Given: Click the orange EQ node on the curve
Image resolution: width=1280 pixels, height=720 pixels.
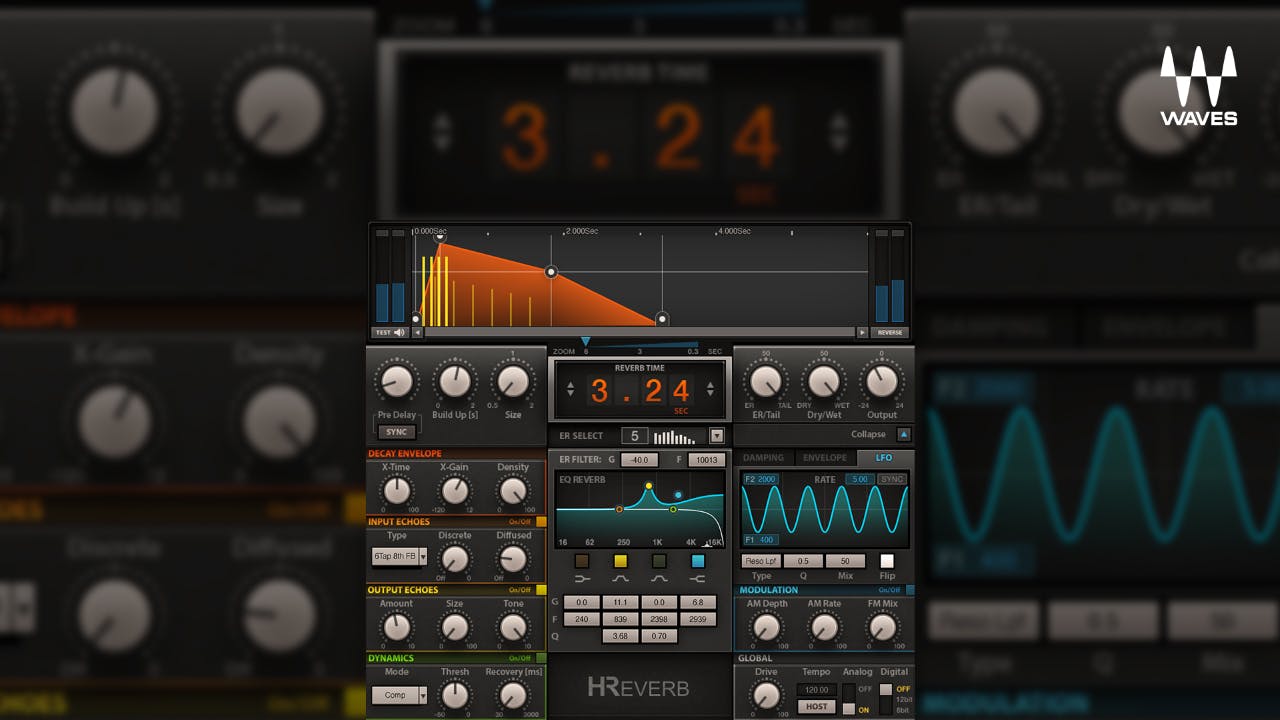Looking at the screenshot, I should [619, 509].
